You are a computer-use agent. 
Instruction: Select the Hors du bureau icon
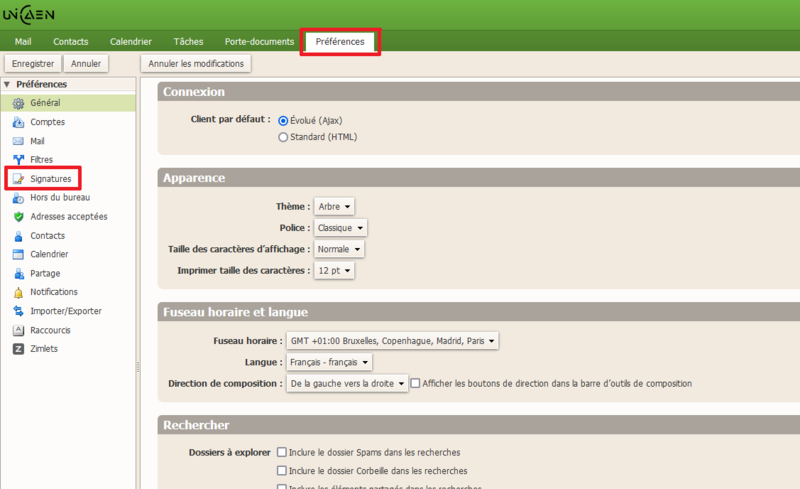[x=18, y=198]
